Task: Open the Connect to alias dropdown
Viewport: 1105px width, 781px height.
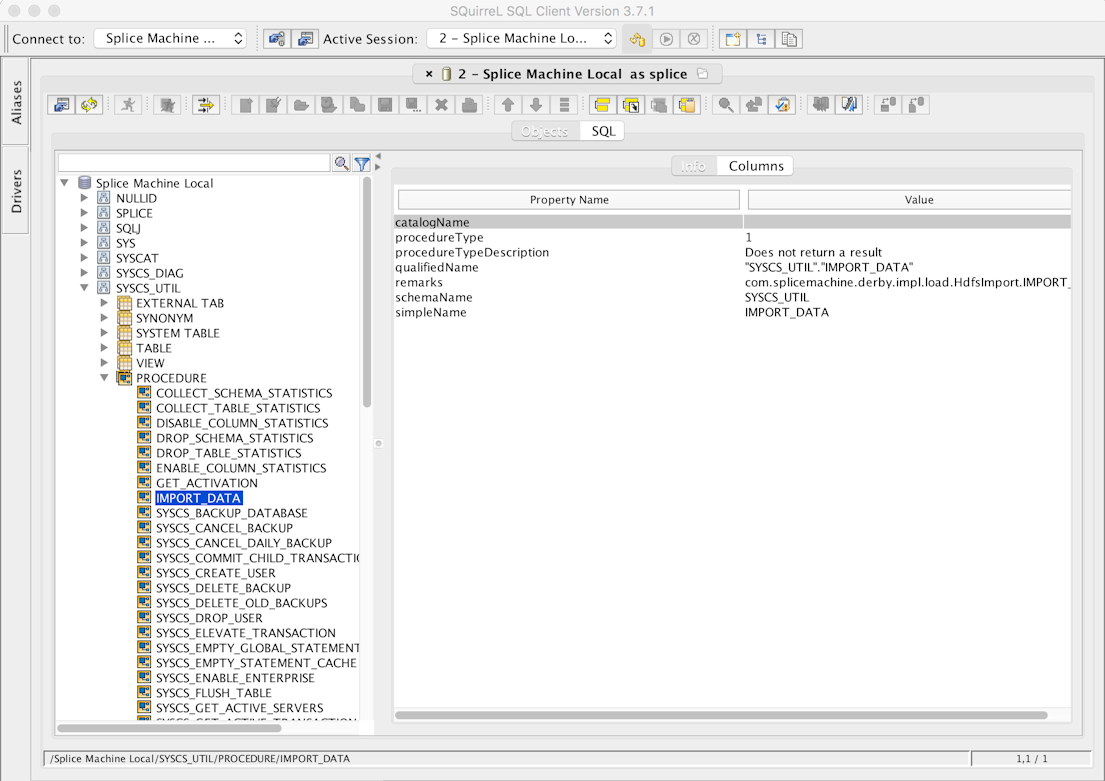Action: (x=171, y=38)
